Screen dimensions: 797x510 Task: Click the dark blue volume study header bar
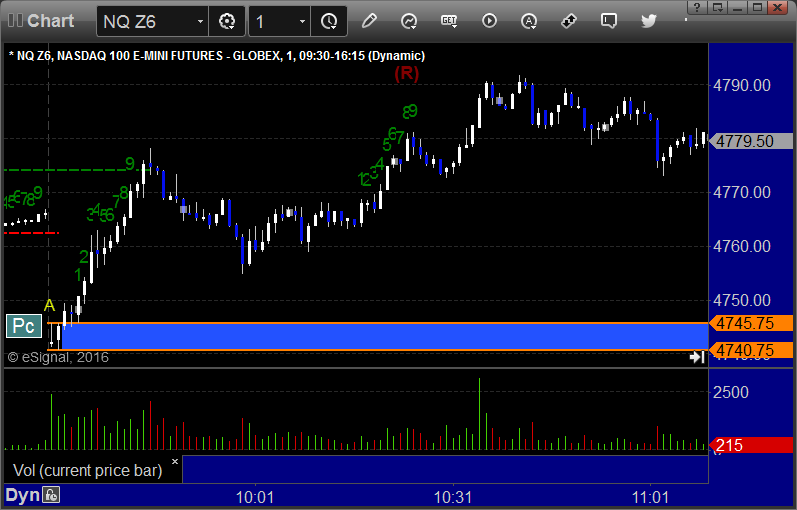(445, 469)
